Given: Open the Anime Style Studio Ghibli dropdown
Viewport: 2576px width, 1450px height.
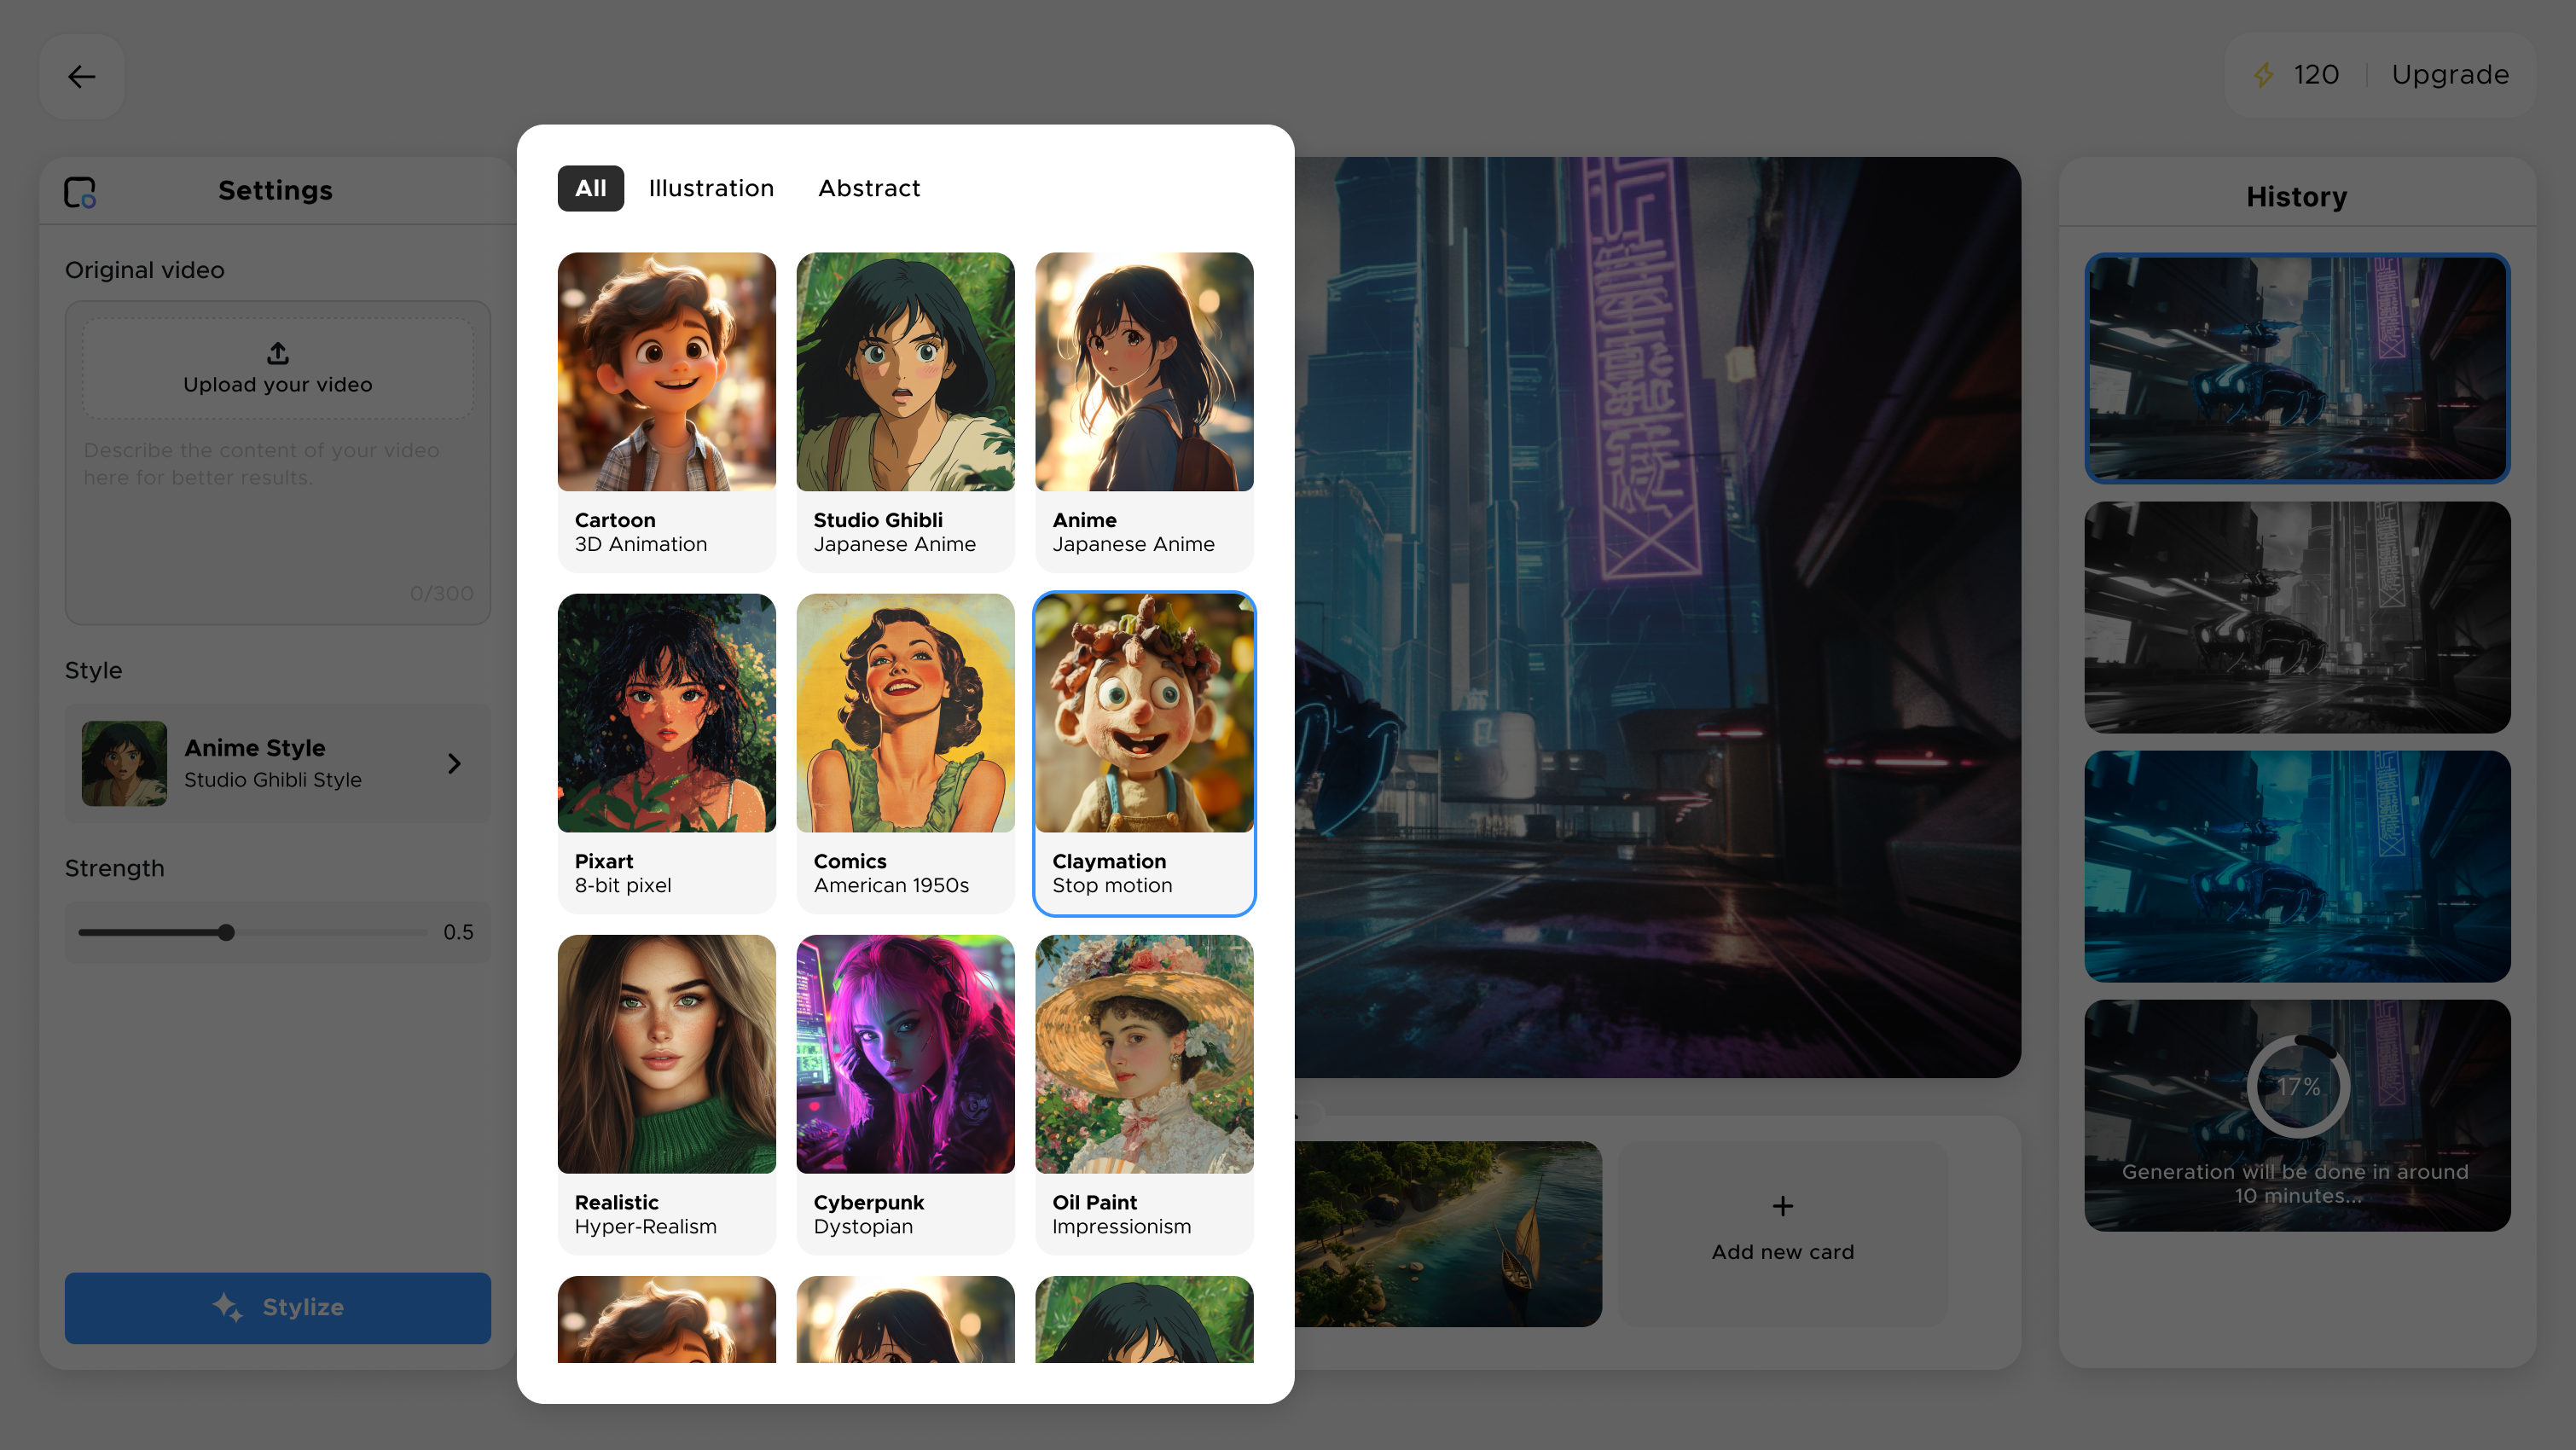Looking at the screenshot, I should (277, 764).
